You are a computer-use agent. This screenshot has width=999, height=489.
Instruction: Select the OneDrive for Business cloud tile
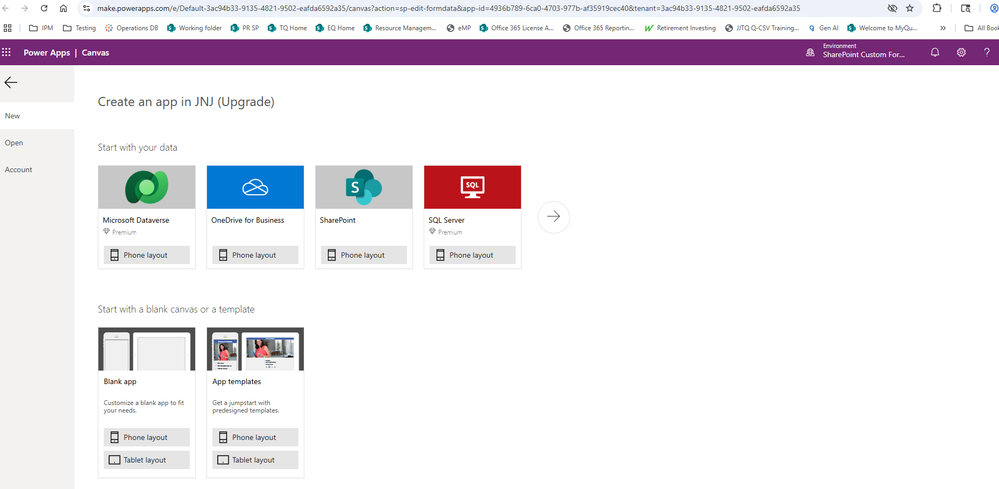coord(255,187)
